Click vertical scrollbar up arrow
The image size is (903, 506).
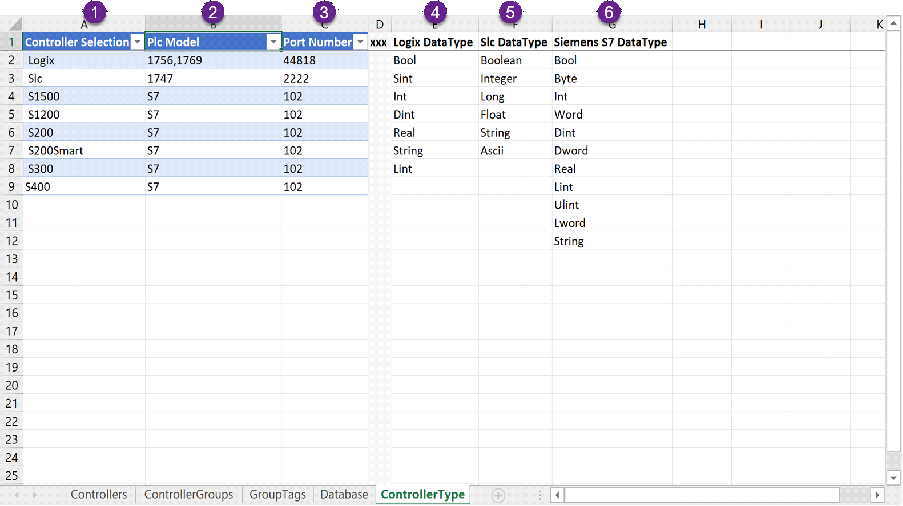coord(893,24)
